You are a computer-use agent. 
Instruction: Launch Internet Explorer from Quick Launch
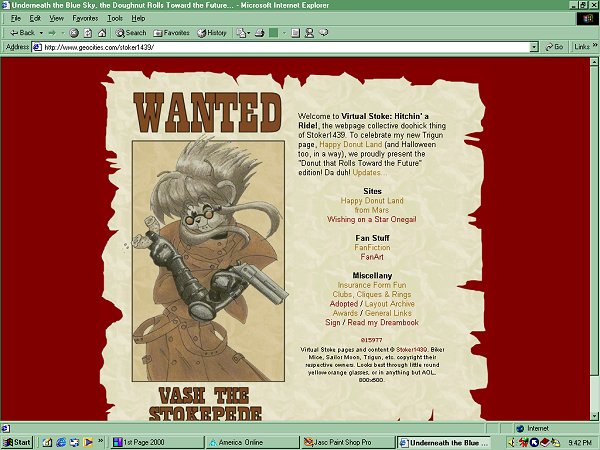click(61, 443)
